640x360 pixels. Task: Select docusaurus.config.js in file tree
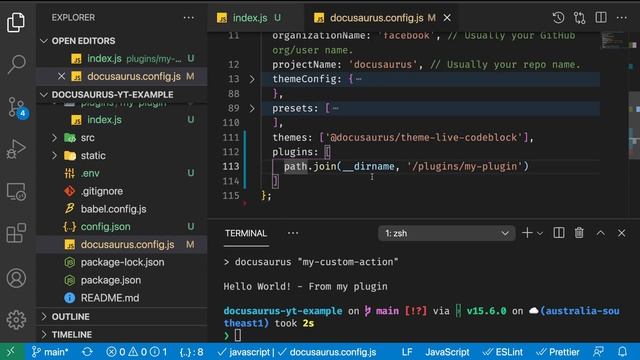[122, 244]
